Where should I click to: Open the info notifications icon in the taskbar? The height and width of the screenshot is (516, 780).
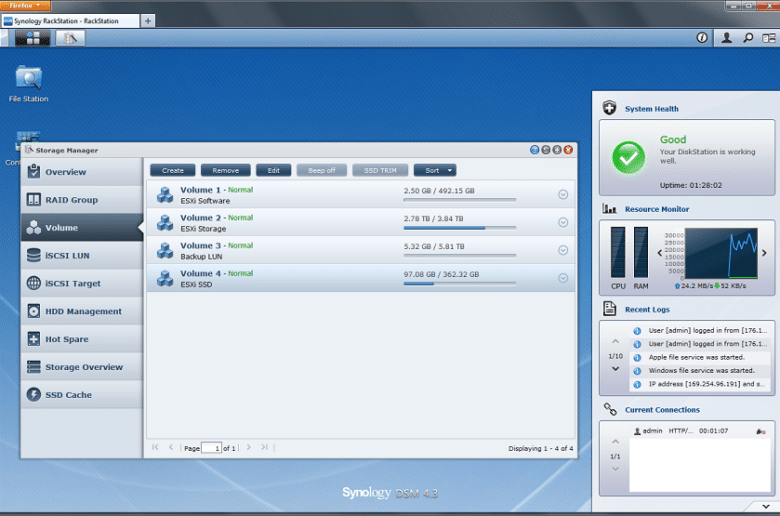[x=702, y=38]
